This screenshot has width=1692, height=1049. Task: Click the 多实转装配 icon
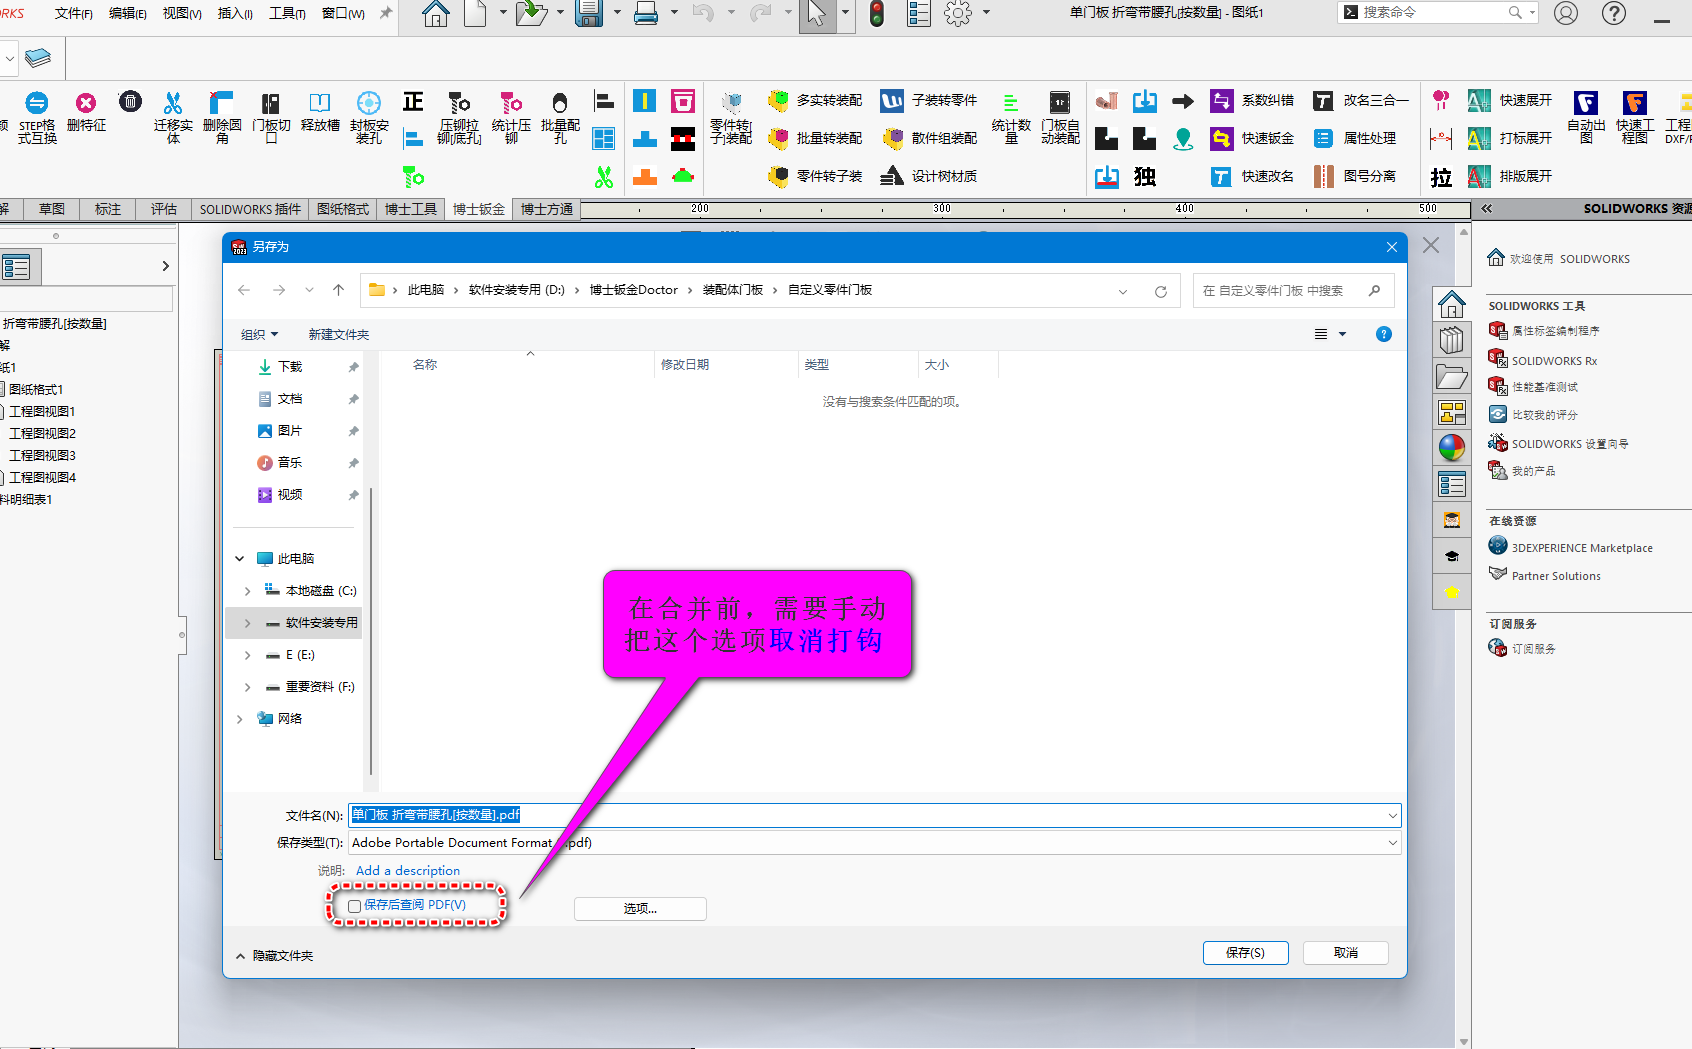[x=779, y=101]
